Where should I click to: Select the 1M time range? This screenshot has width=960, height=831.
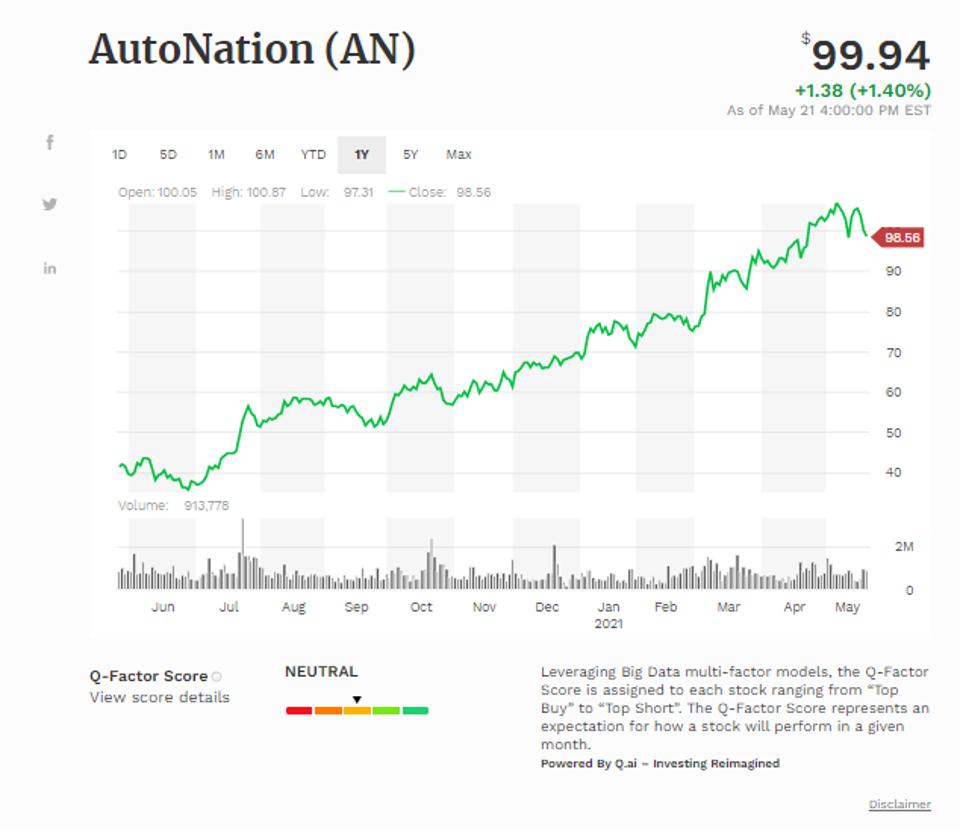[217, 154]
